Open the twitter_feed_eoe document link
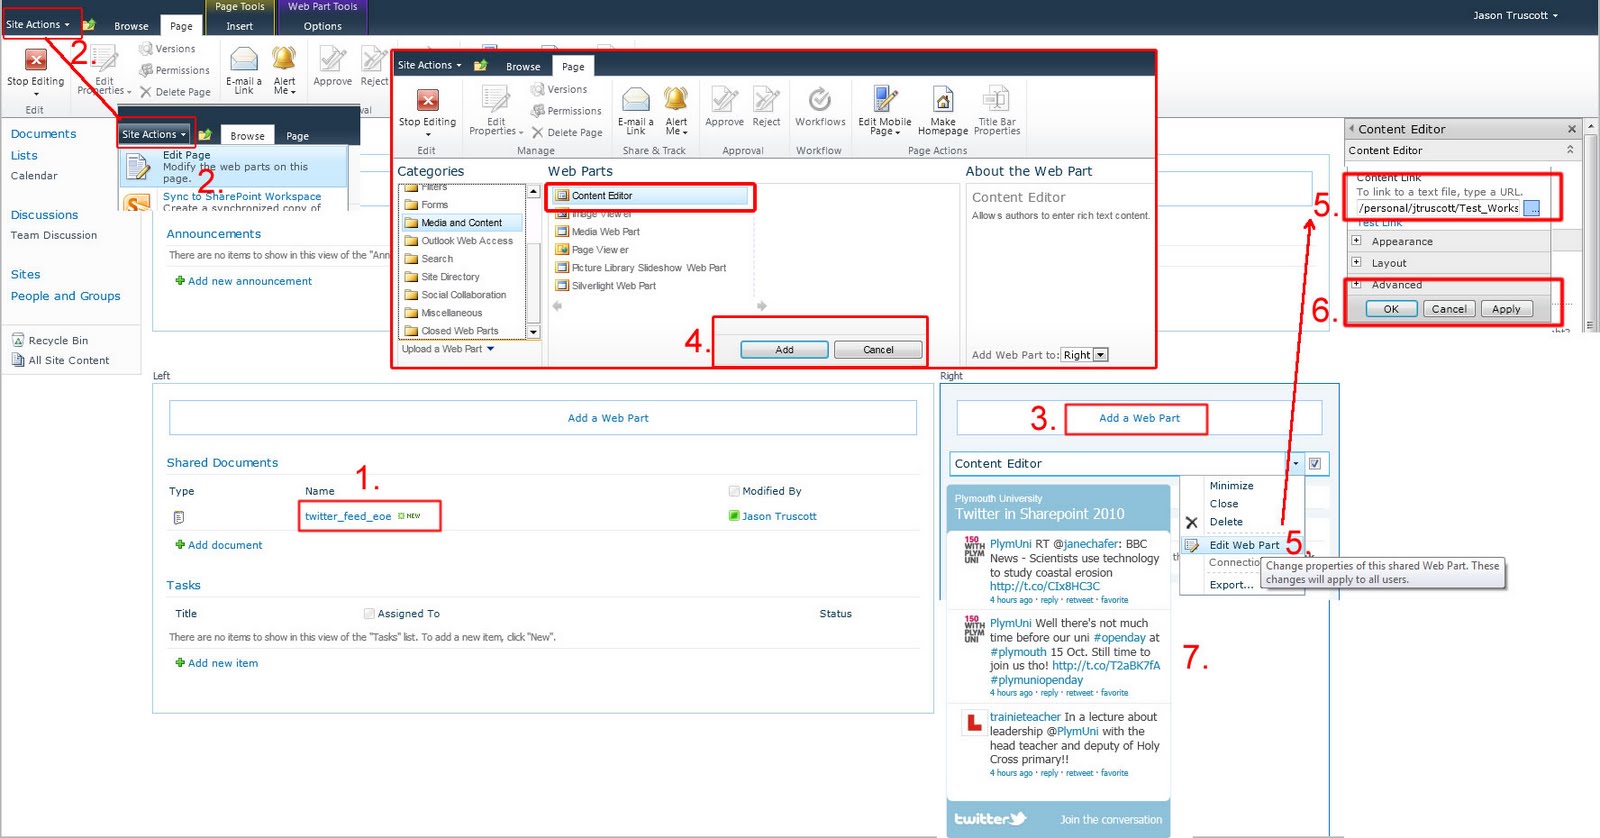 tap(348, 516)
